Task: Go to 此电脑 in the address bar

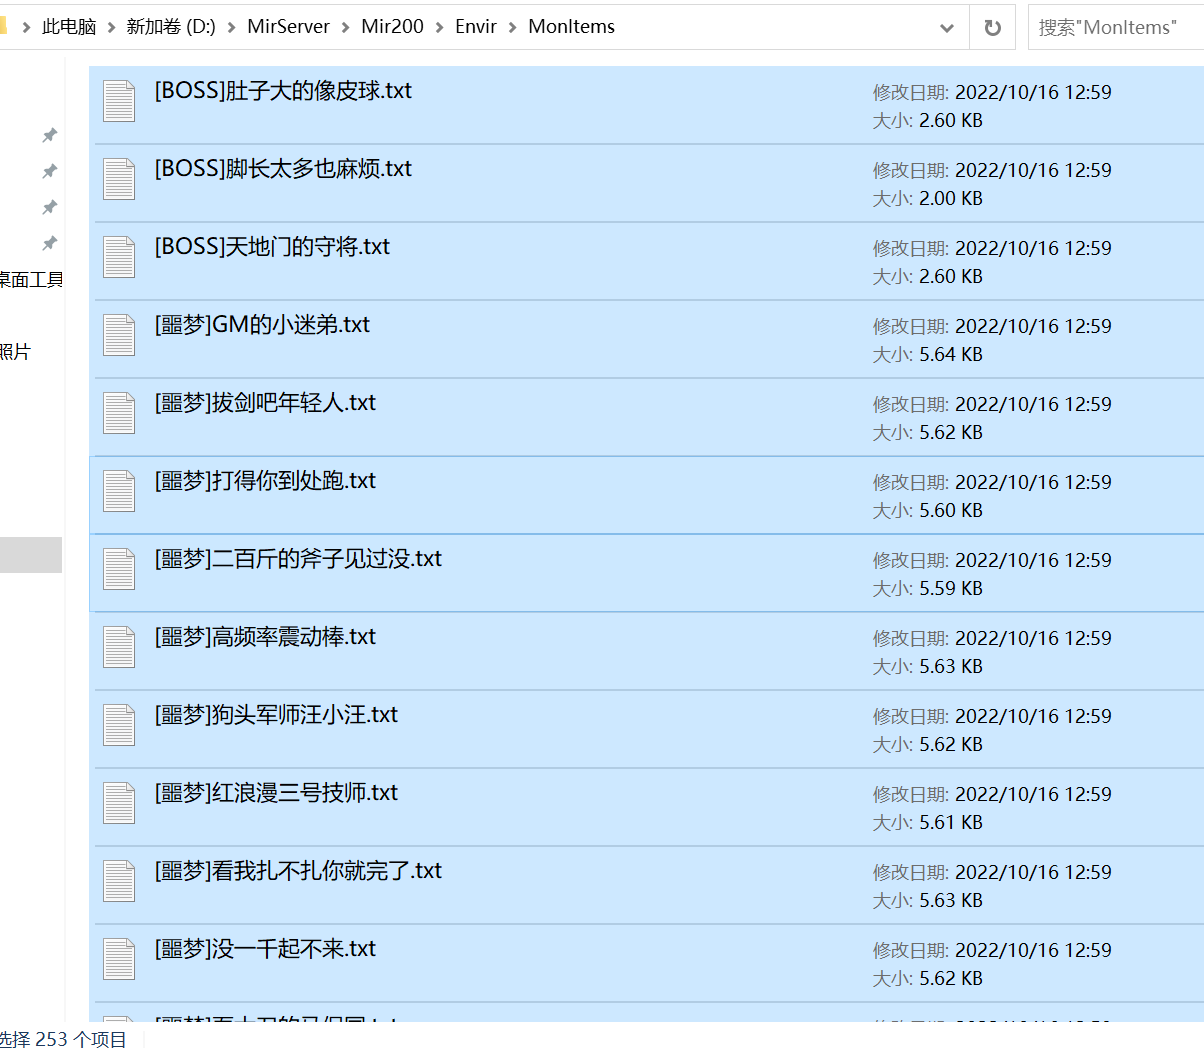Action: 69,27
